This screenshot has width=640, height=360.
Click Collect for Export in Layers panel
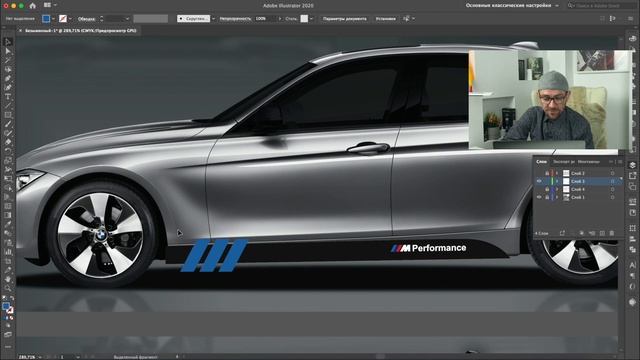click(562, 233)
